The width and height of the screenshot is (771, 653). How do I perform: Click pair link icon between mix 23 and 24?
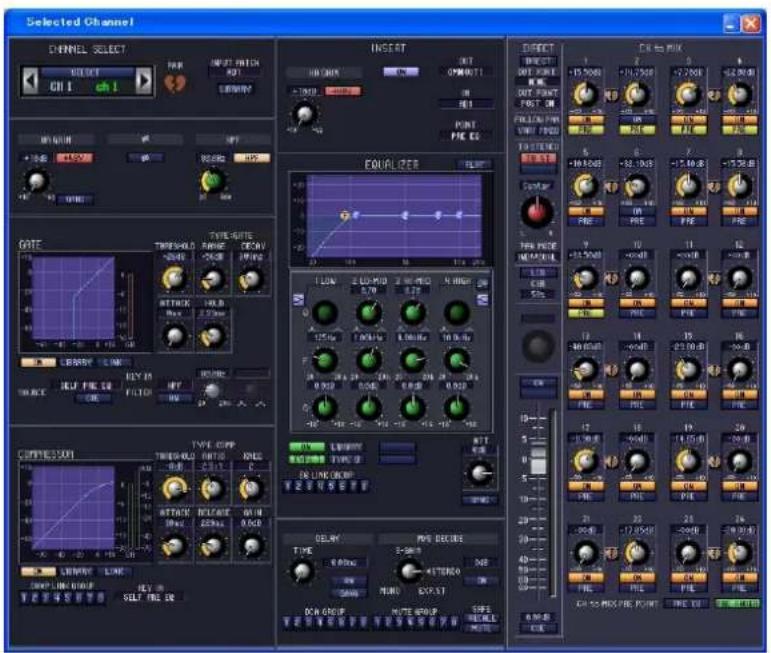point(714,553)
